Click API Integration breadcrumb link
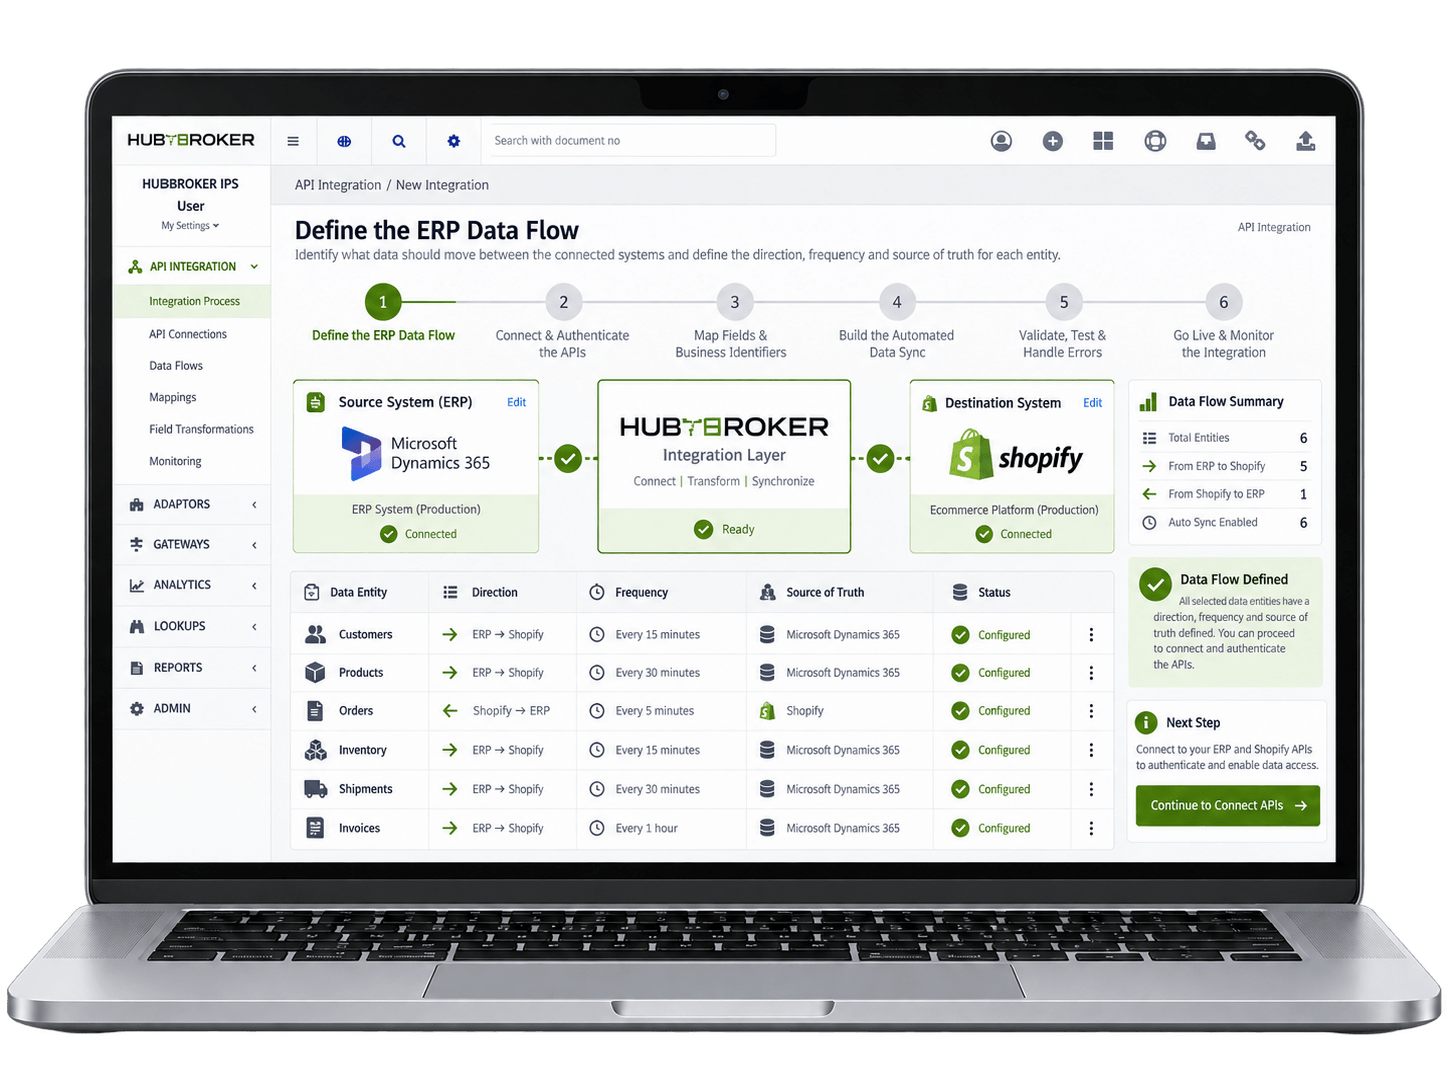Viewport: 1448px width, 1086px height. (x=338, y=185)
